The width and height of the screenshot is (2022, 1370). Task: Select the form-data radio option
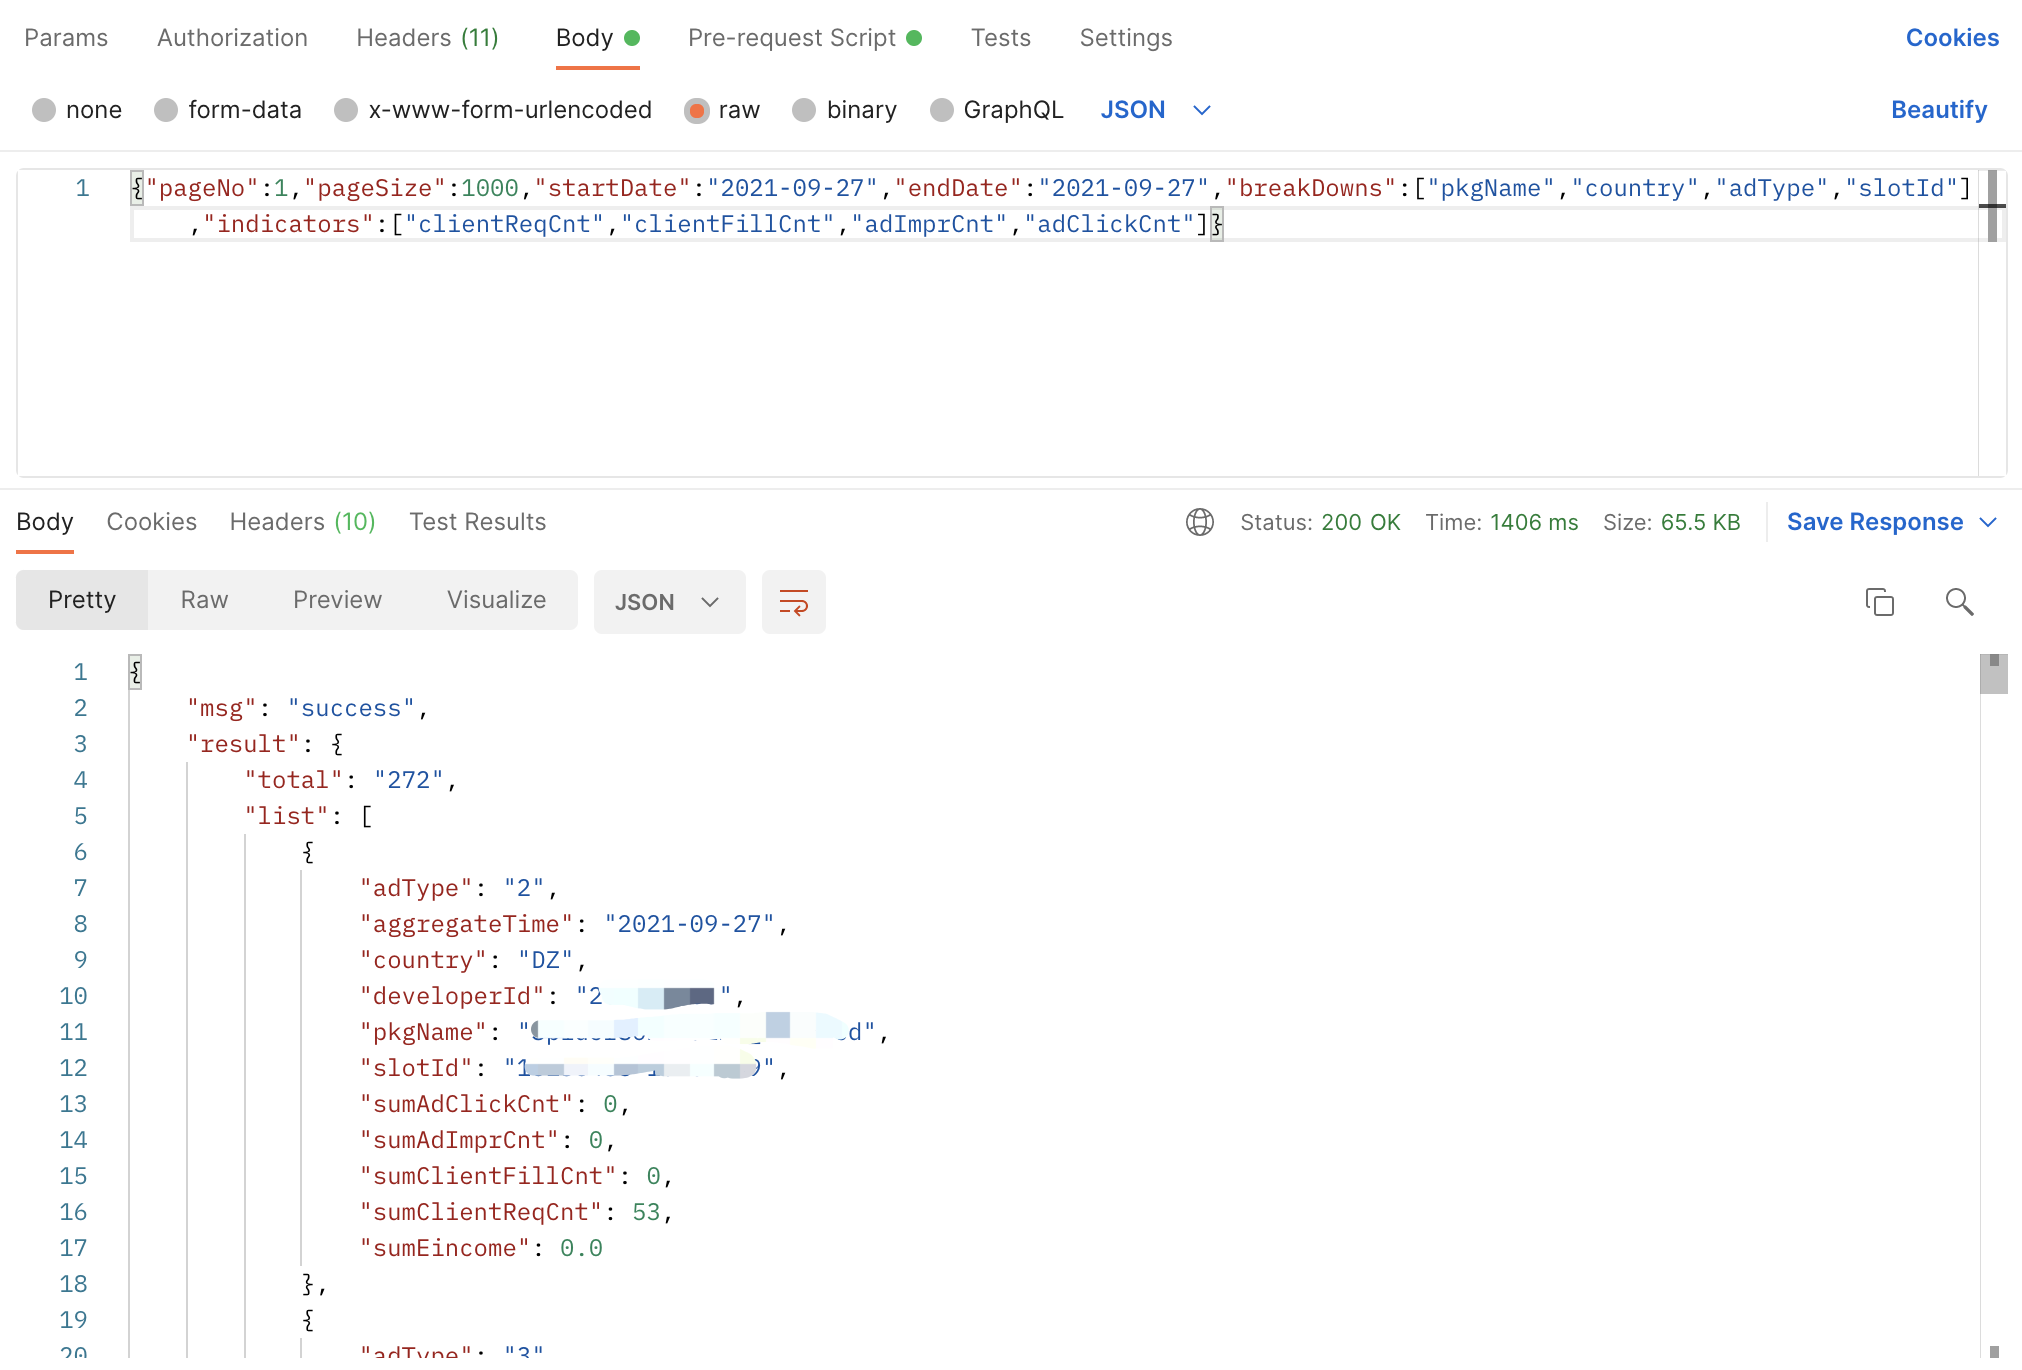click(166, 110)
